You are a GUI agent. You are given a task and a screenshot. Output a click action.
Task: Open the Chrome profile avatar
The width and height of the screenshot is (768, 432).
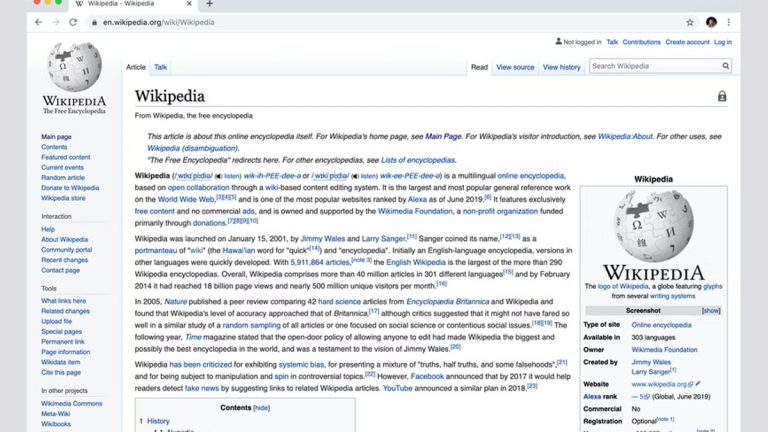coord(711,22)
